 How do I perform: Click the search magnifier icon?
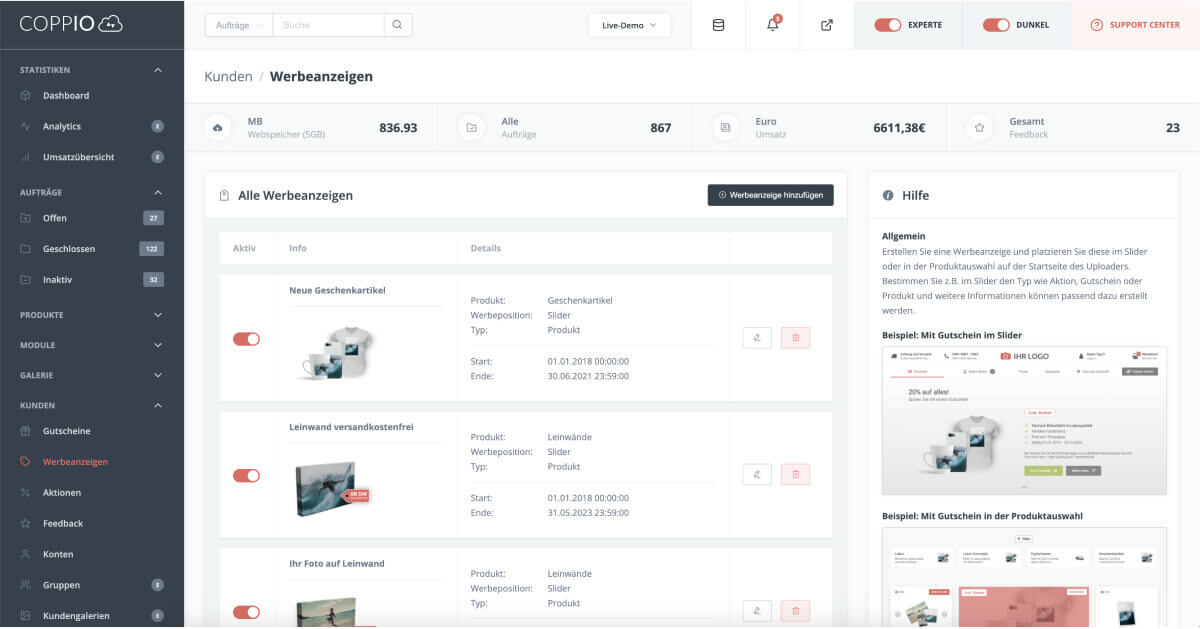[x=397, y=25]
